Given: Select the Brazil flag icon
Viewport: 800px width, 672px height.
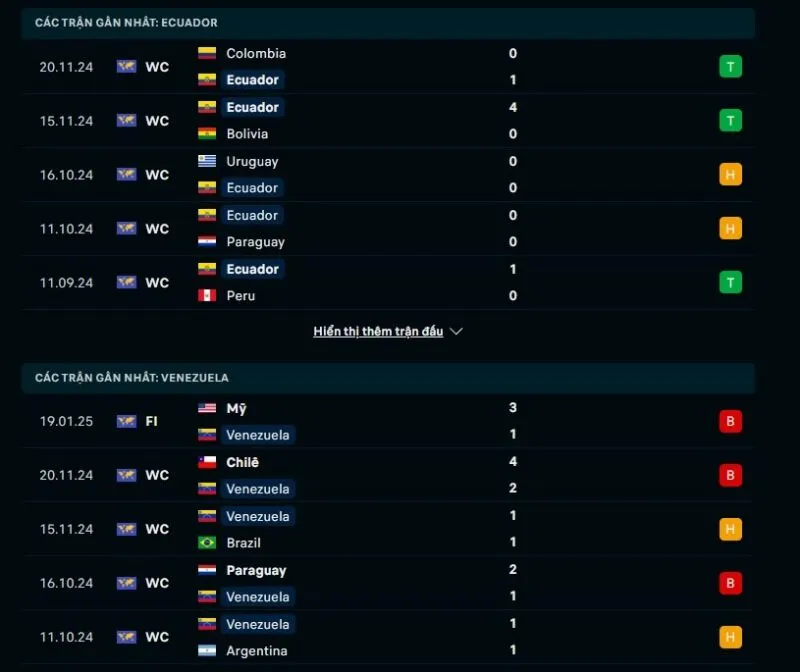Looking at the screenshot, I should [x=207, y=542].
